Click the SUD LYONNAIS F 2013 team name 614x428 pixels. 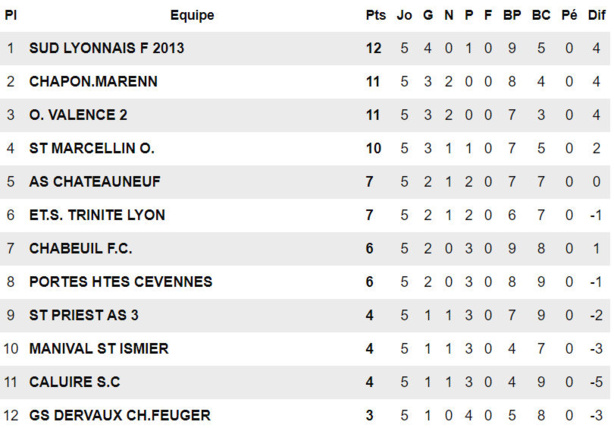coord(107,48)
